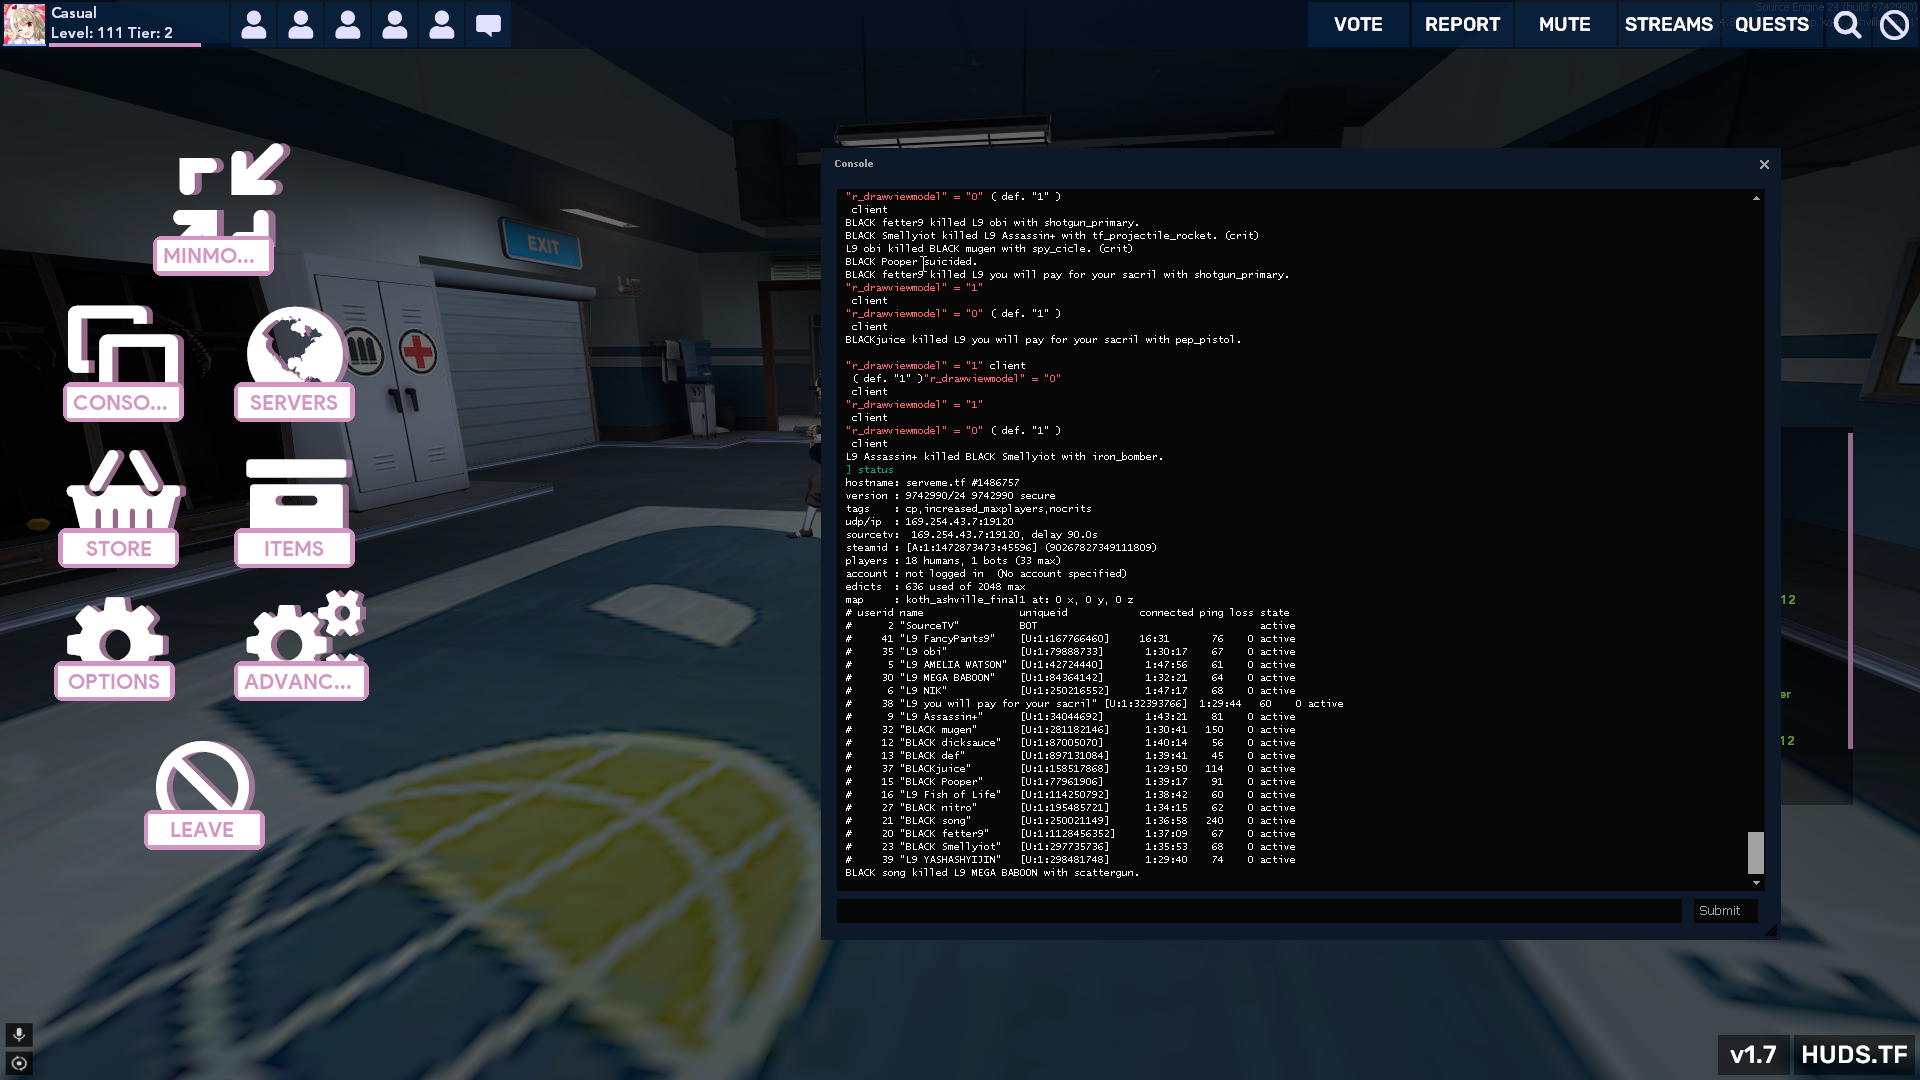The height and width of the screenshot is (1080, 1920).
Task: Click the "L9 YASHASHYIJIN" player row
Action: point(1070,860)
